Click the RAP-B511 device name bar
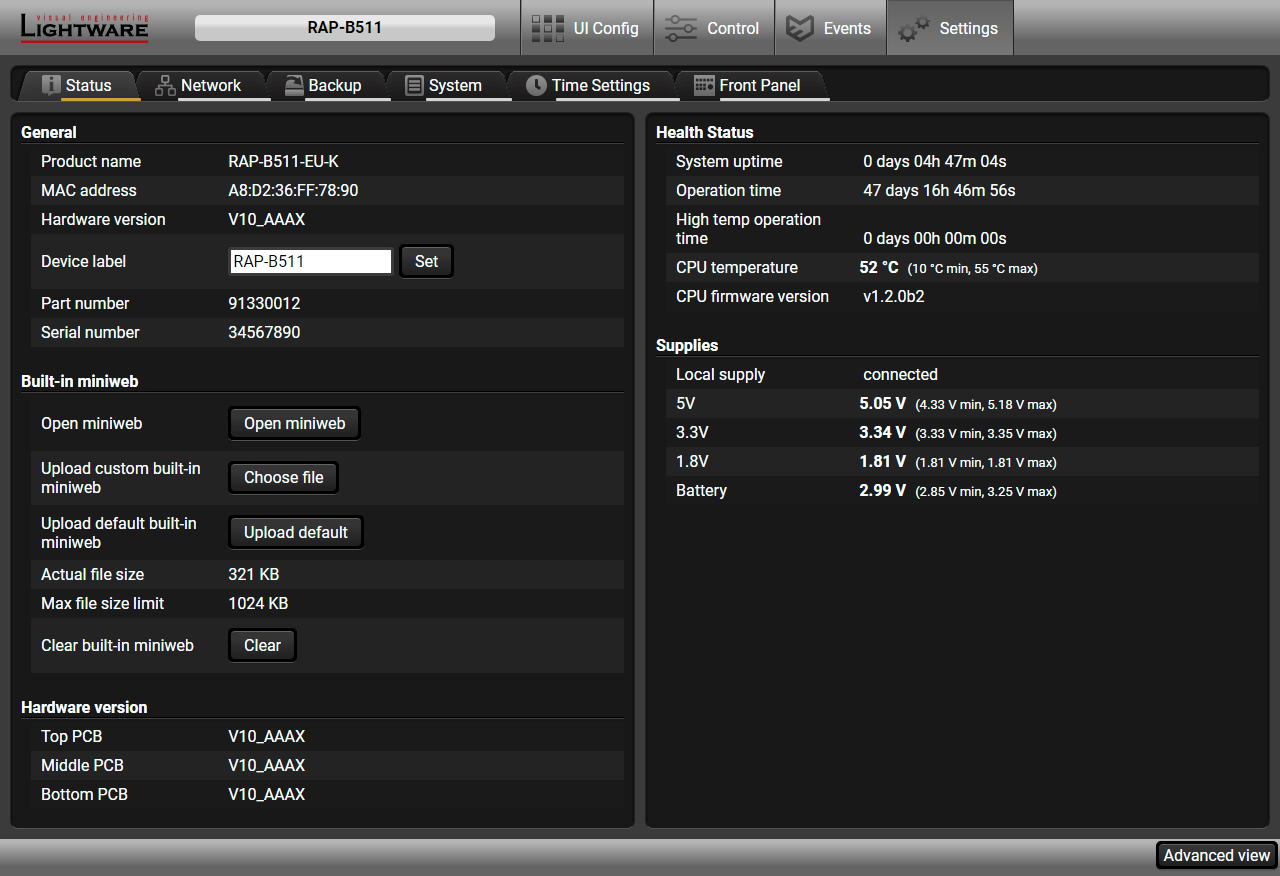Screen dimensions: 1280x876 pyautogui.click(x=344, y=28)
